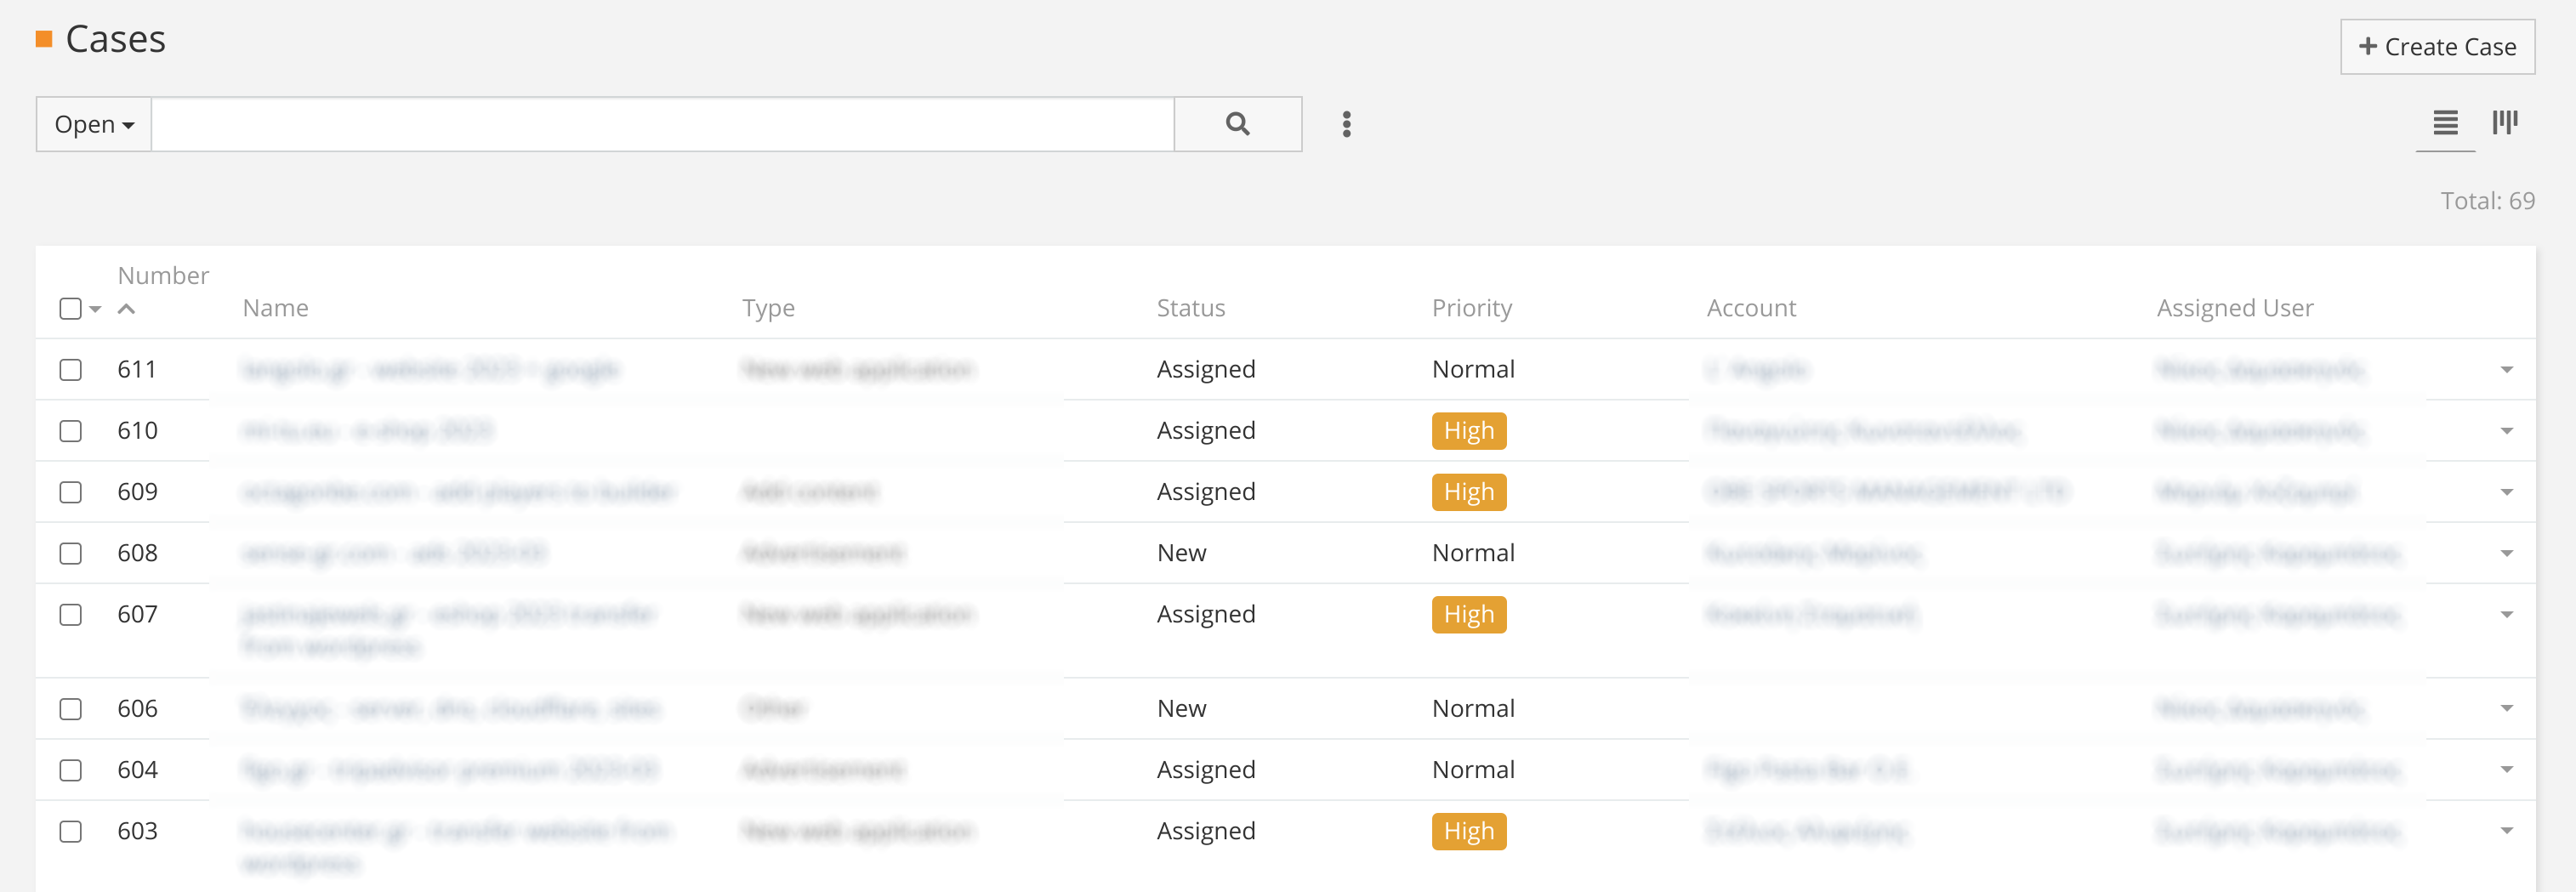Screen dimensions: 2576x892
Task: Switch to kanban view
Action: [2504, 123]
